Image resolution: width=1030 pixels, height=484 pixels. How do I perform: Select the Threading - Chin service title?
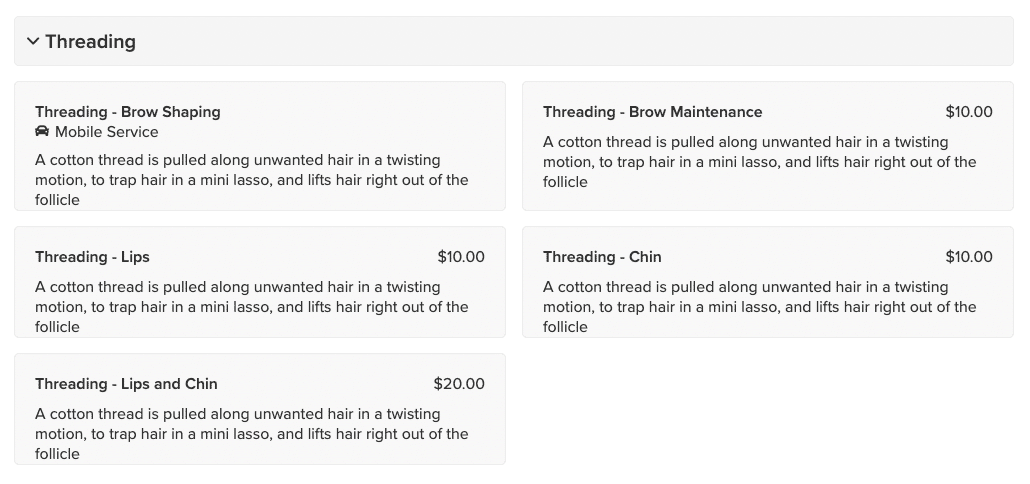pyautogui.click(x=602, y=257)
